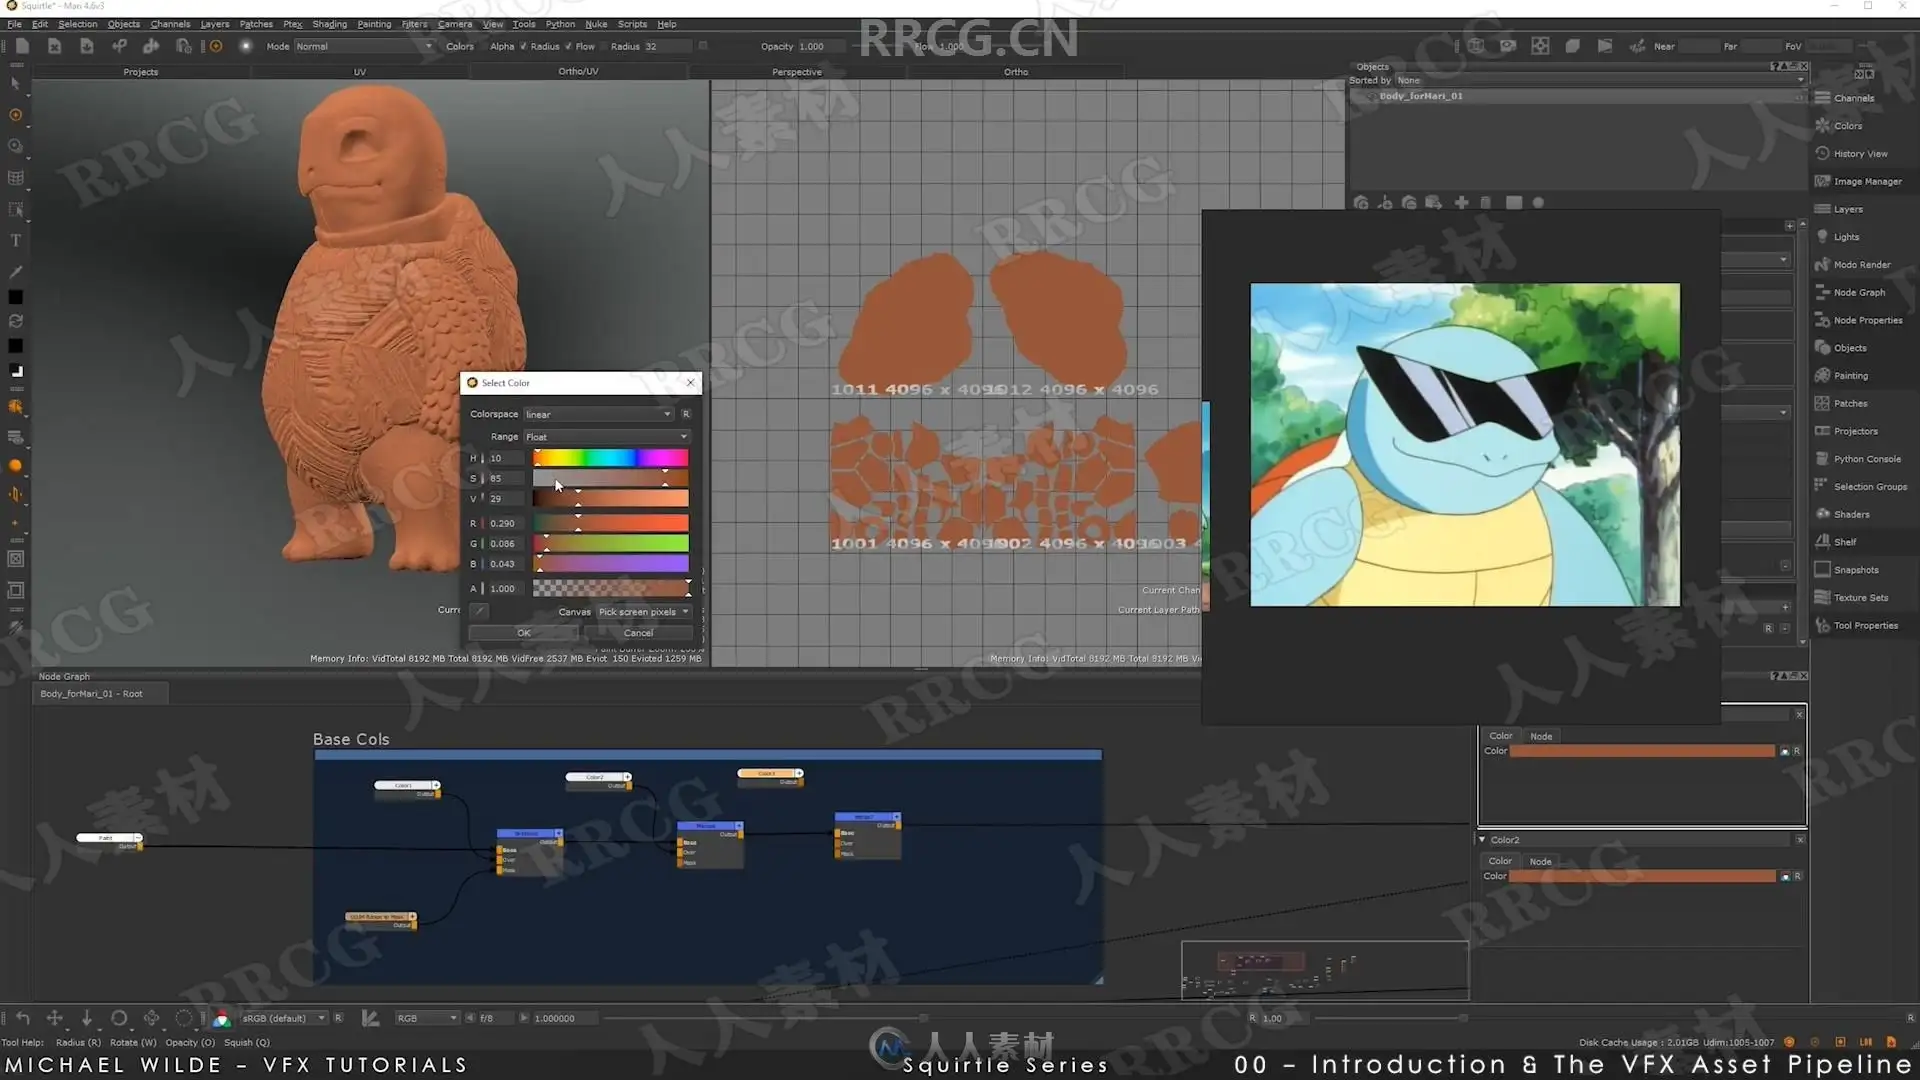Click the Hue gradient slider bar

(x=610, y=458)
